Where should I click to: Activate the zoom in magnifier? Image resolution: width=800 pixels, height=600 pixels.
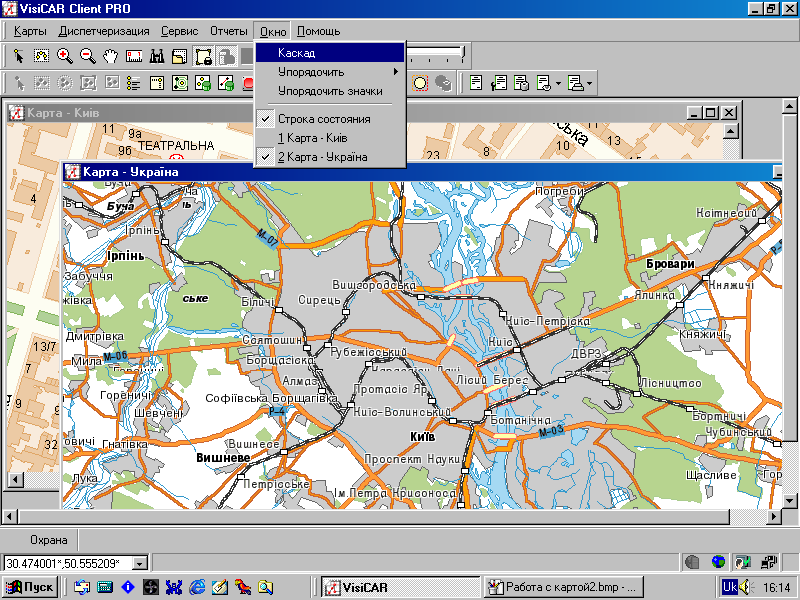(65, 56)
